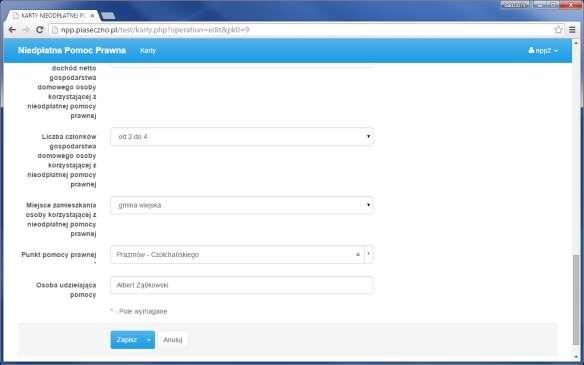
Task: Open a new browser tab
Action: click(108, 16)
